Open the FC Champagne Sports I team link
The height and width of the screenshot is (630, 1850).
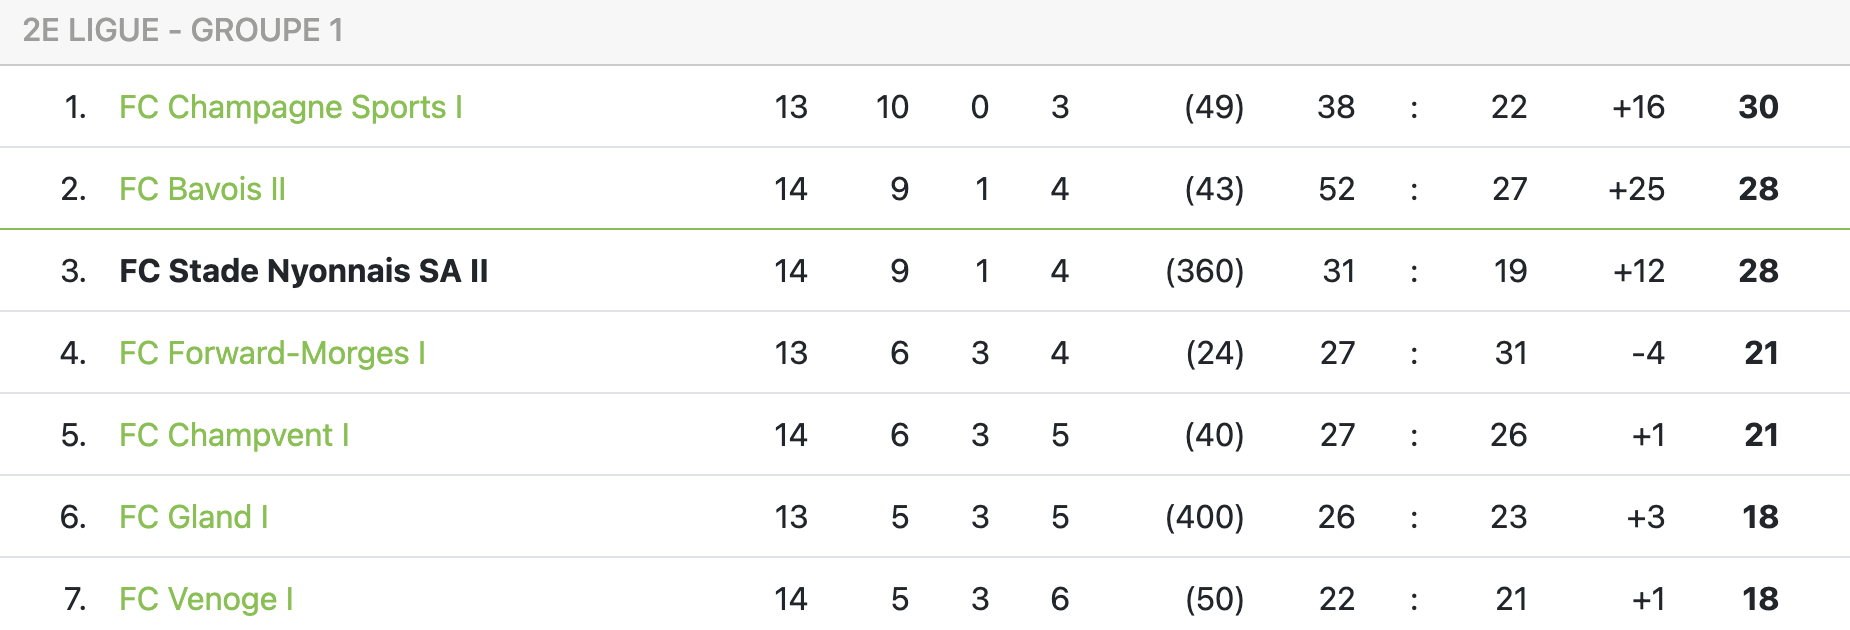click(x=290, y=107)
